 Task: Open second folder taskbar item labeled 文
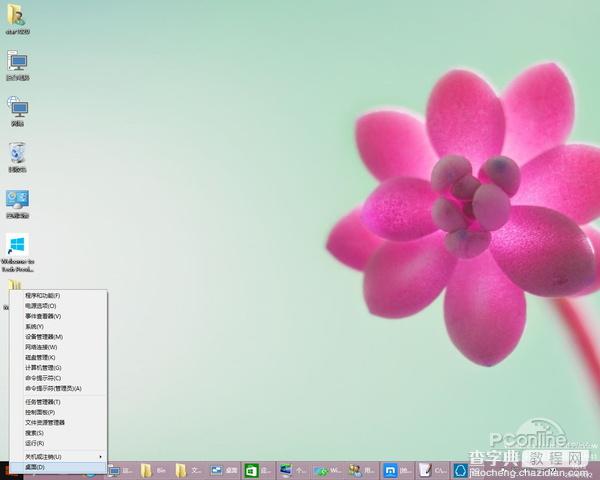click(x=188, y=471)
